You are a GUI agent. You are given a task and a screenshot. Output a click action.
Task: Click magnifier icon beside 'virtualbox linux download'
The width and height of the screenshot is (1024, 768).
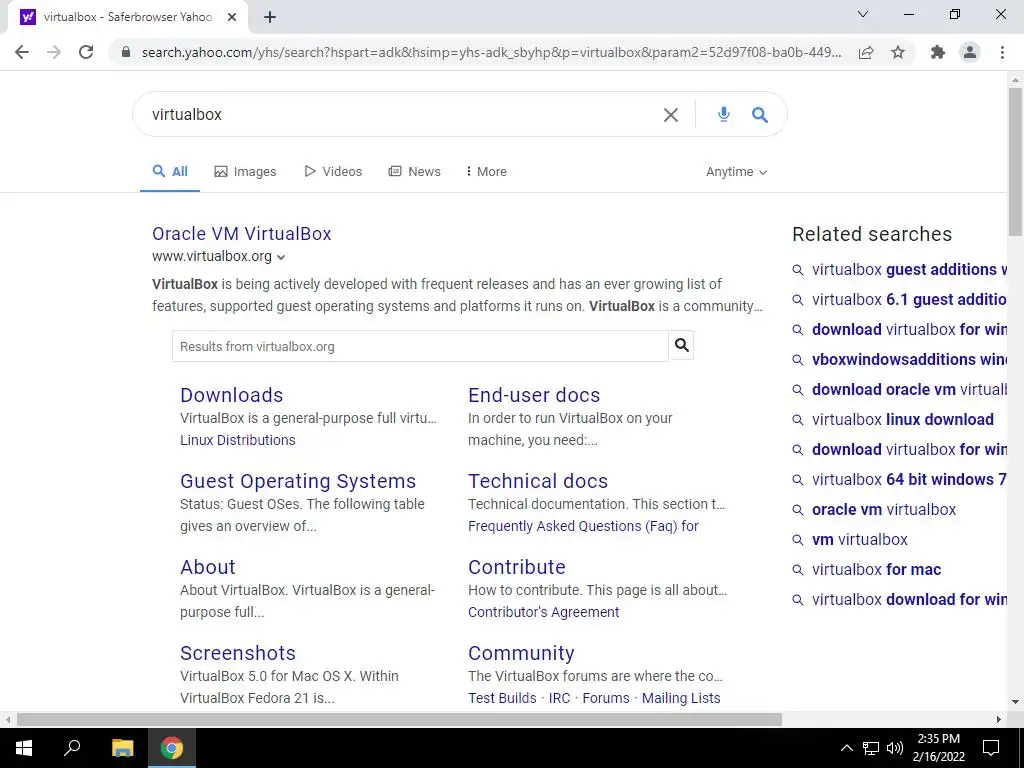(797, 420)
